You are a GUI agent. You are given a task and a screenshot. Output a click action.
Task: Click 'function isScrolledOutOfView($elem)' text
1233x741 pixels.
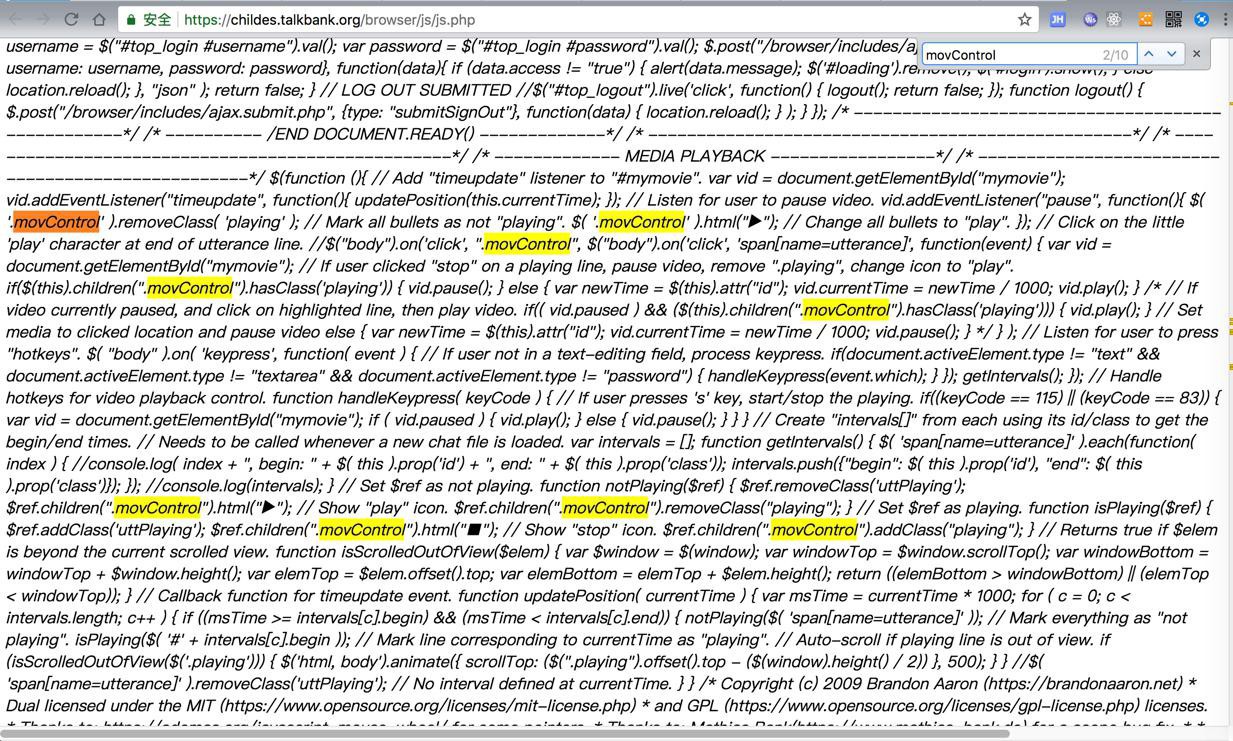click(414, 552)
